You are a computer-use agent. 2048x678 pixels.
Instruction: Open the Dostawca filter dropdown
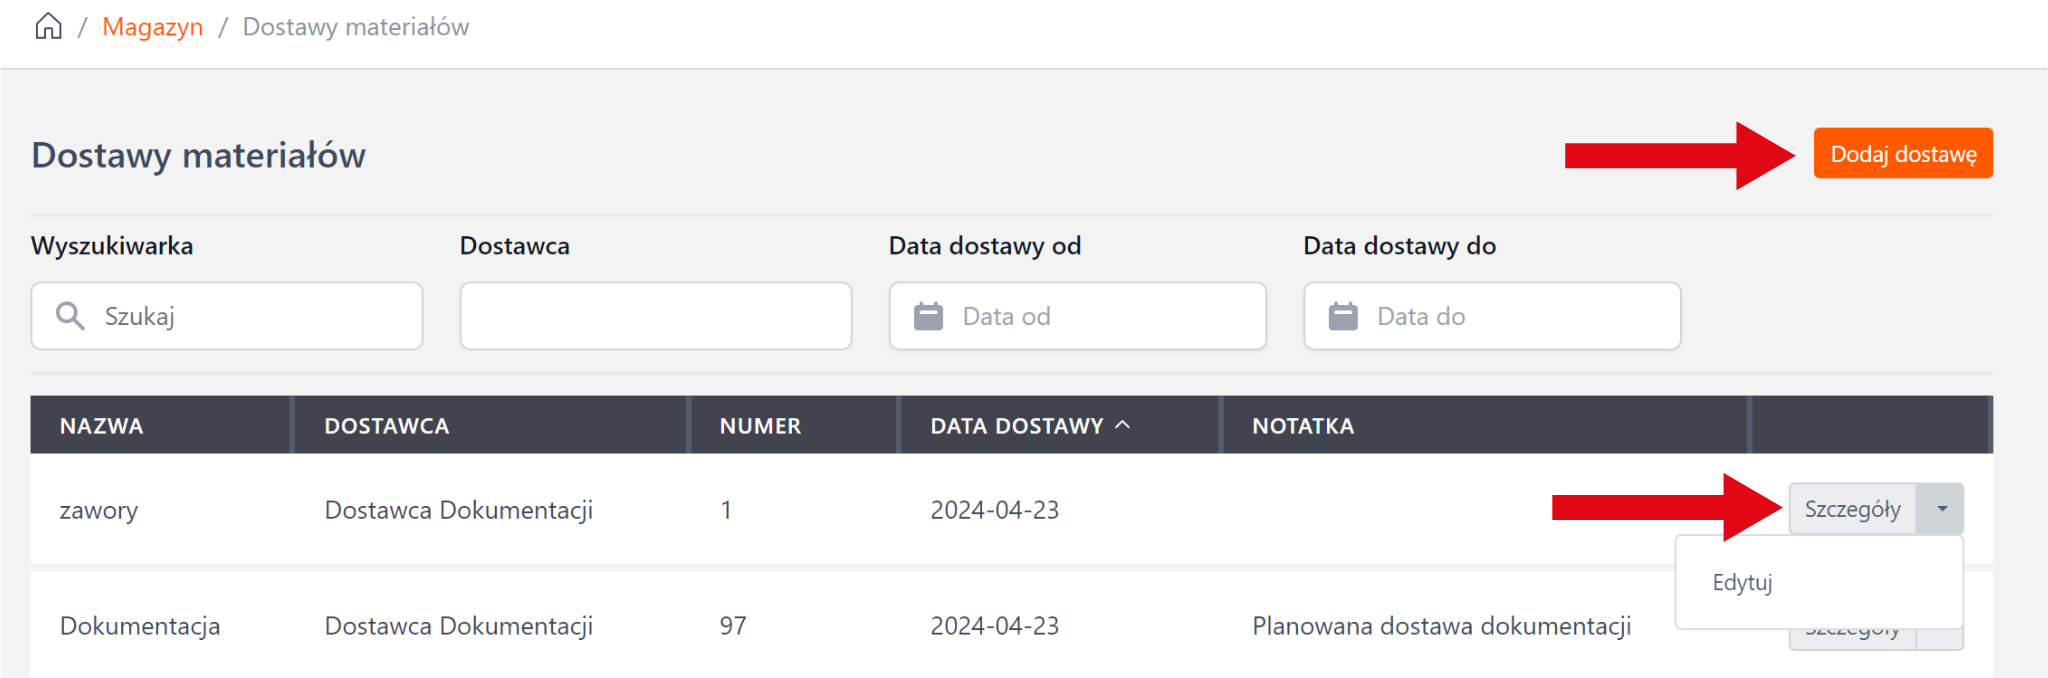pos(655,316)
